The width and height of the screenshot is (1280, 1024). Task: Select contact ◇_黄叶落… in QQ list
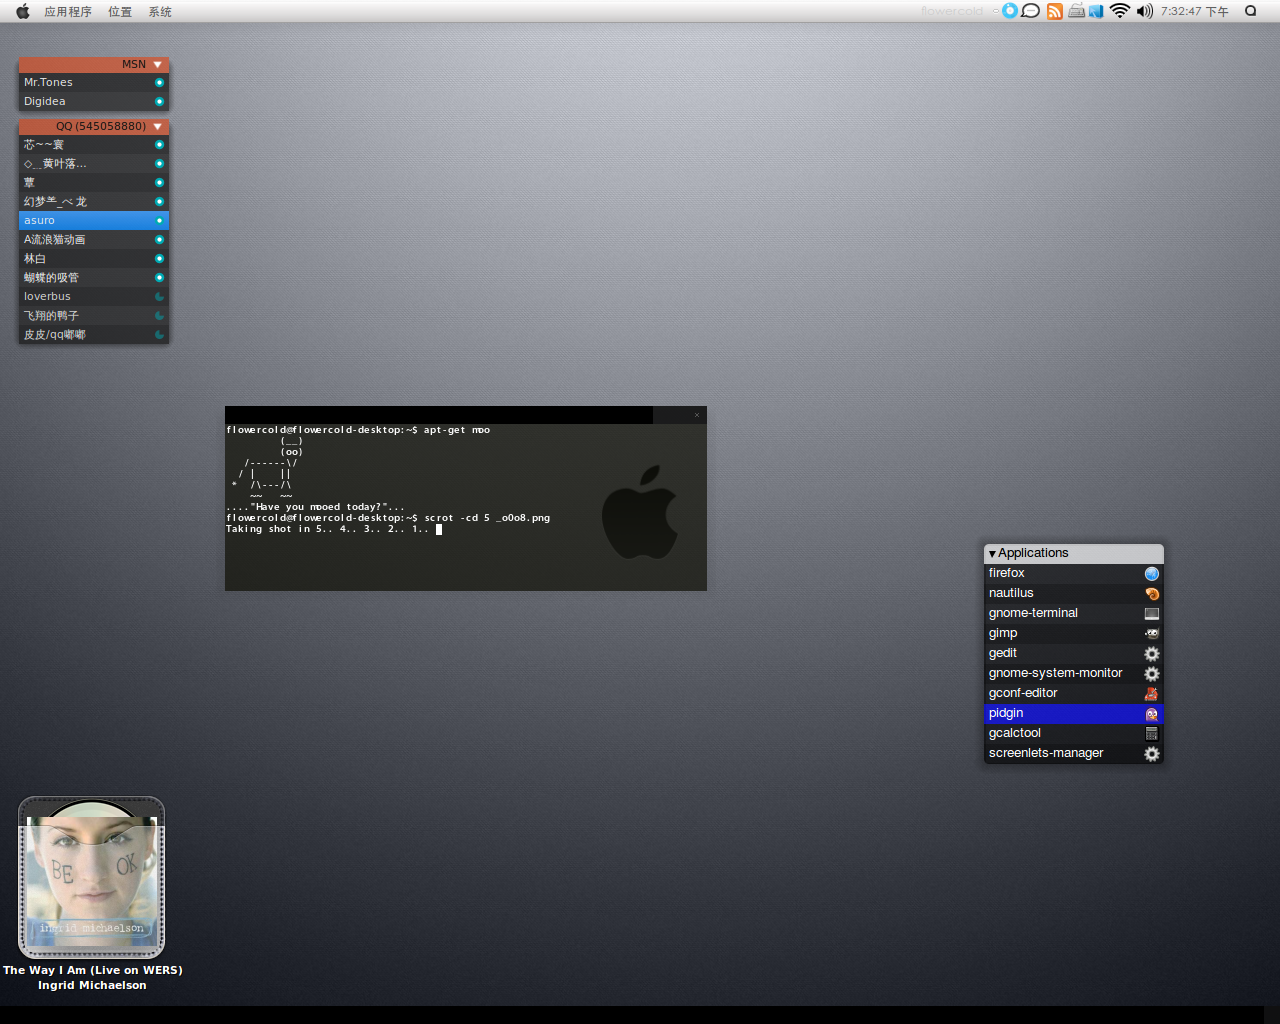click(x=94, y=164)
